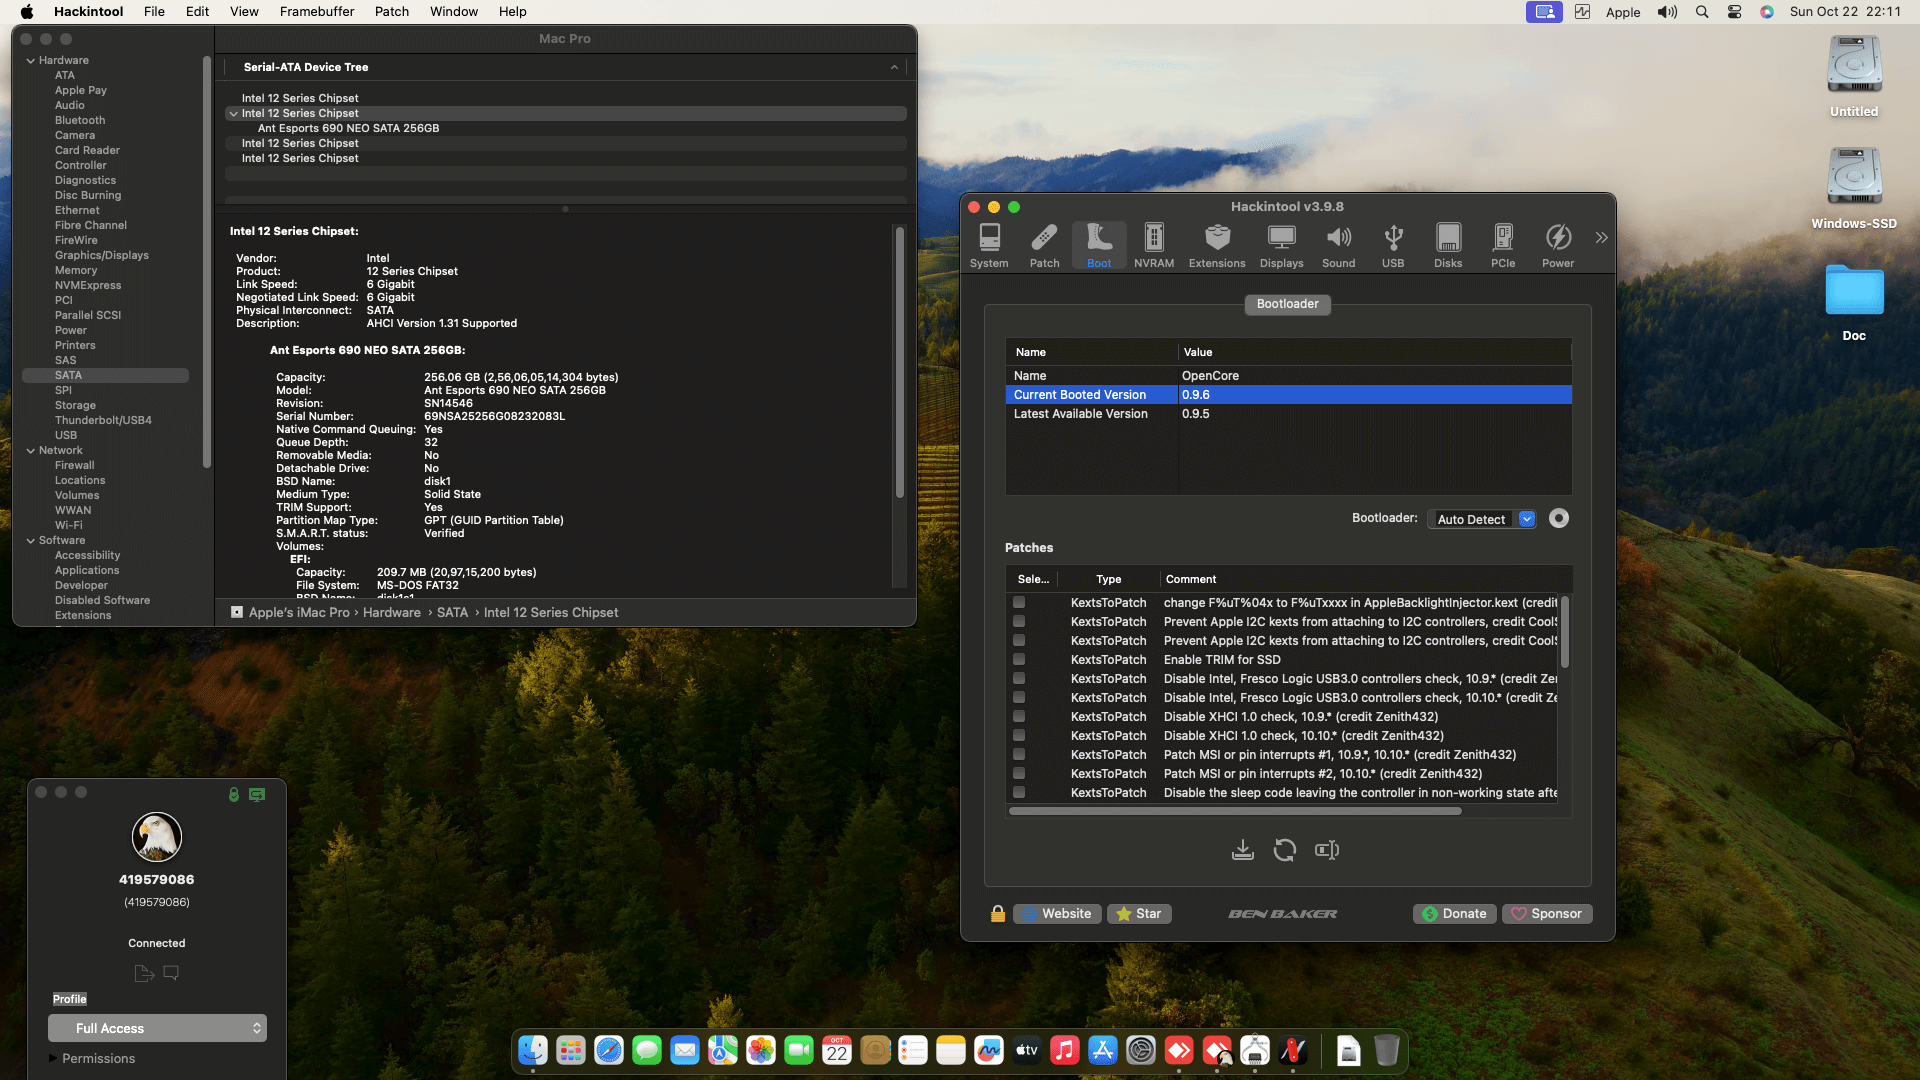The width and height of the screenshot is (1920, 1080).
Task: Open the Disks section in Hackintool
Action: (1447, 245)
